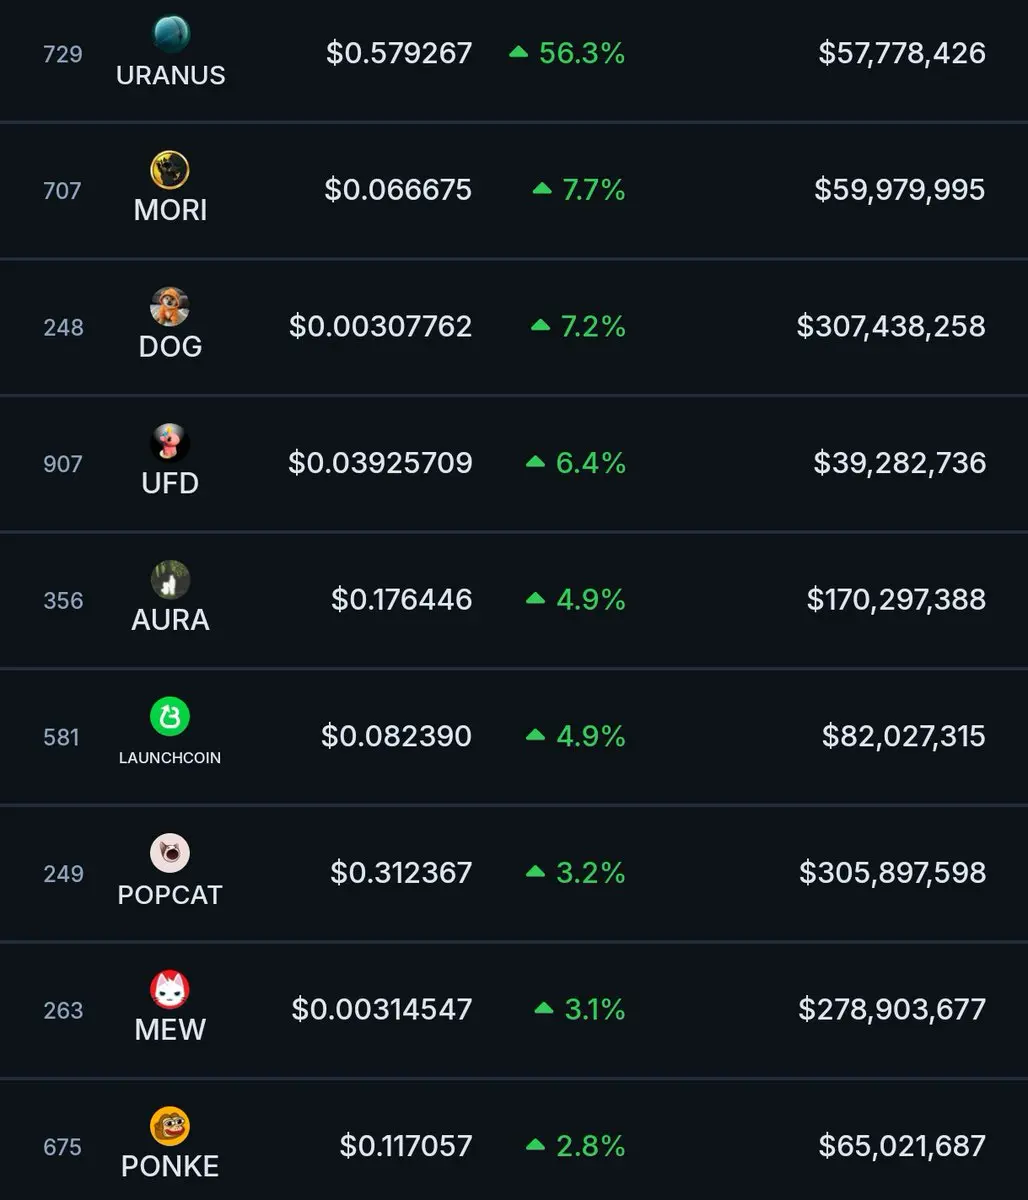Viewport: 1028px width, 1200px height.
Task: Select the red MEW cat icon
Action: (170, 990)
